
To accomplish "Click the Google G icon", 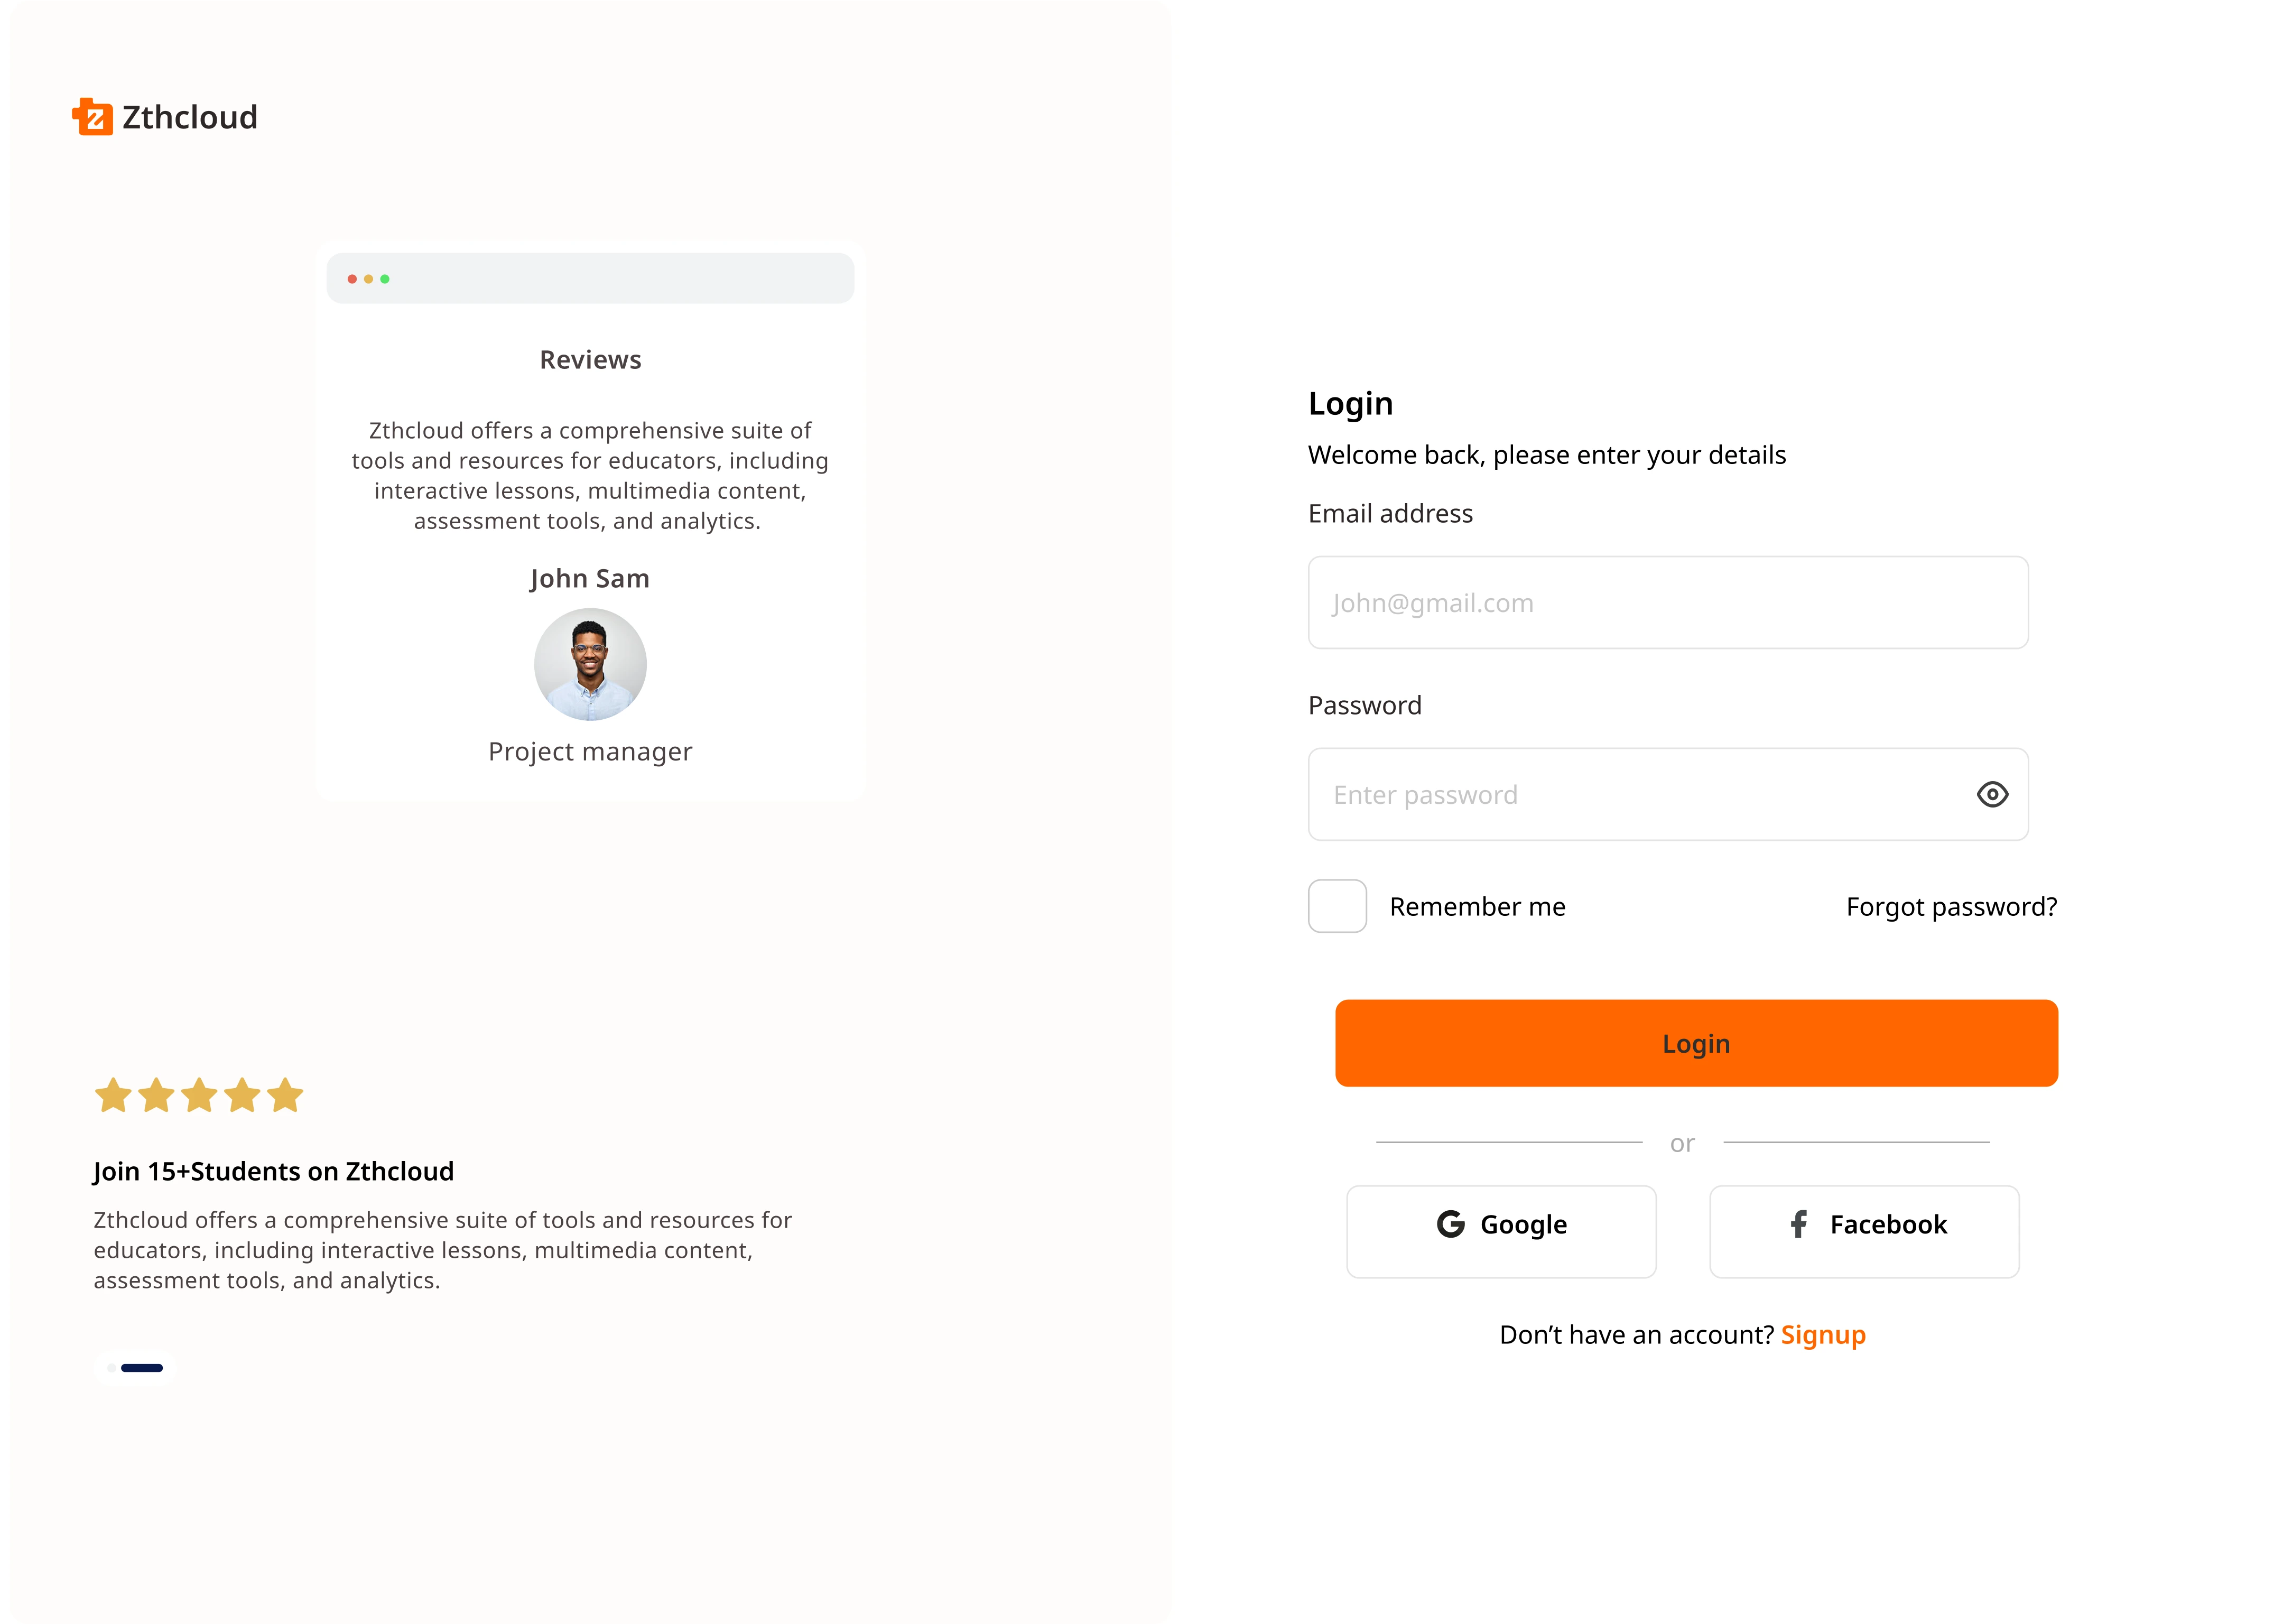I will pyautogui.click(x=1450, y=1224).
